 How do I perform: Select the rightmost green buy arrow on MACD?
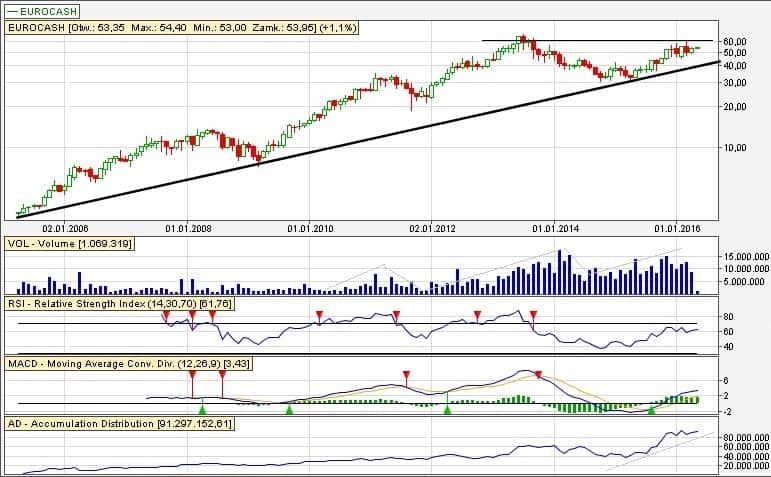651,408
